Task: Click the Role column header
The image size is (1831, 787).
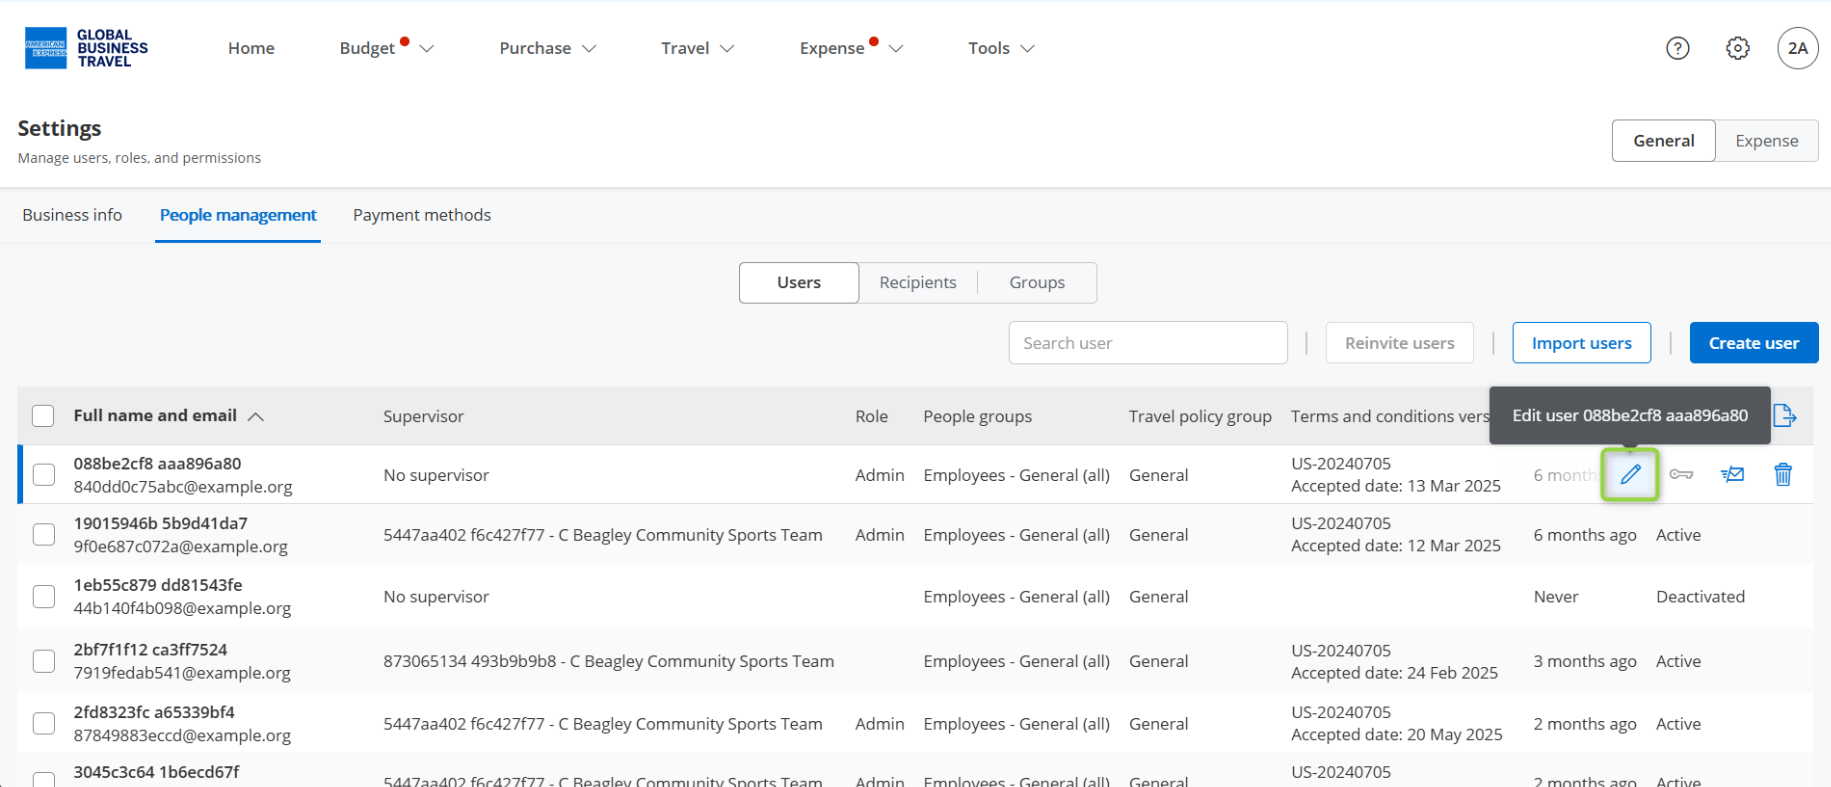Action: pyautogui.click(x=871, y=416)
